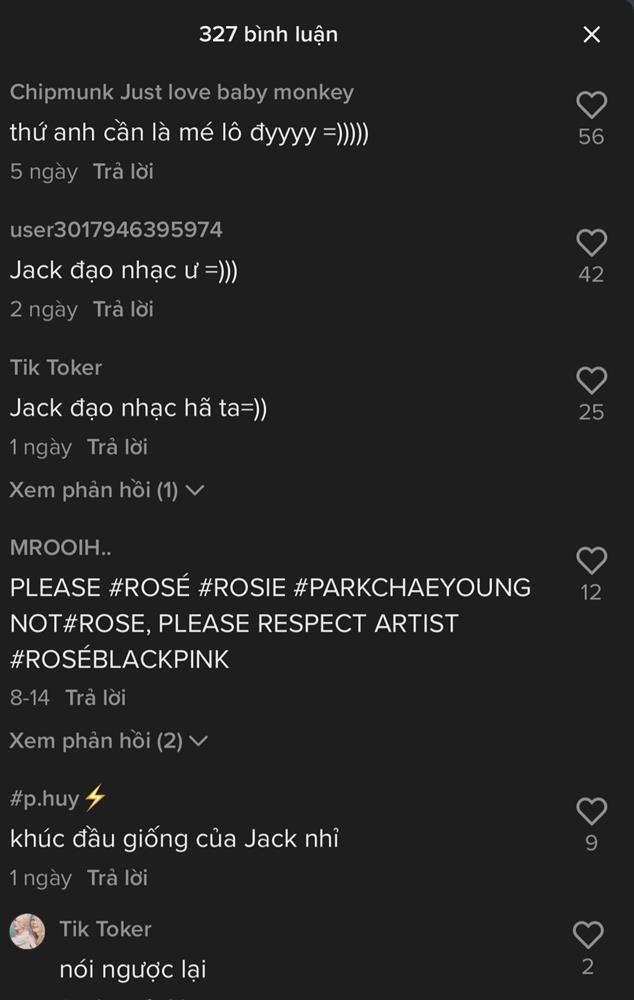Like Tik Toker's 'Jack đạo nhạc hã ta' comment
Screen dimensions: 634x1000
point(591,381)
